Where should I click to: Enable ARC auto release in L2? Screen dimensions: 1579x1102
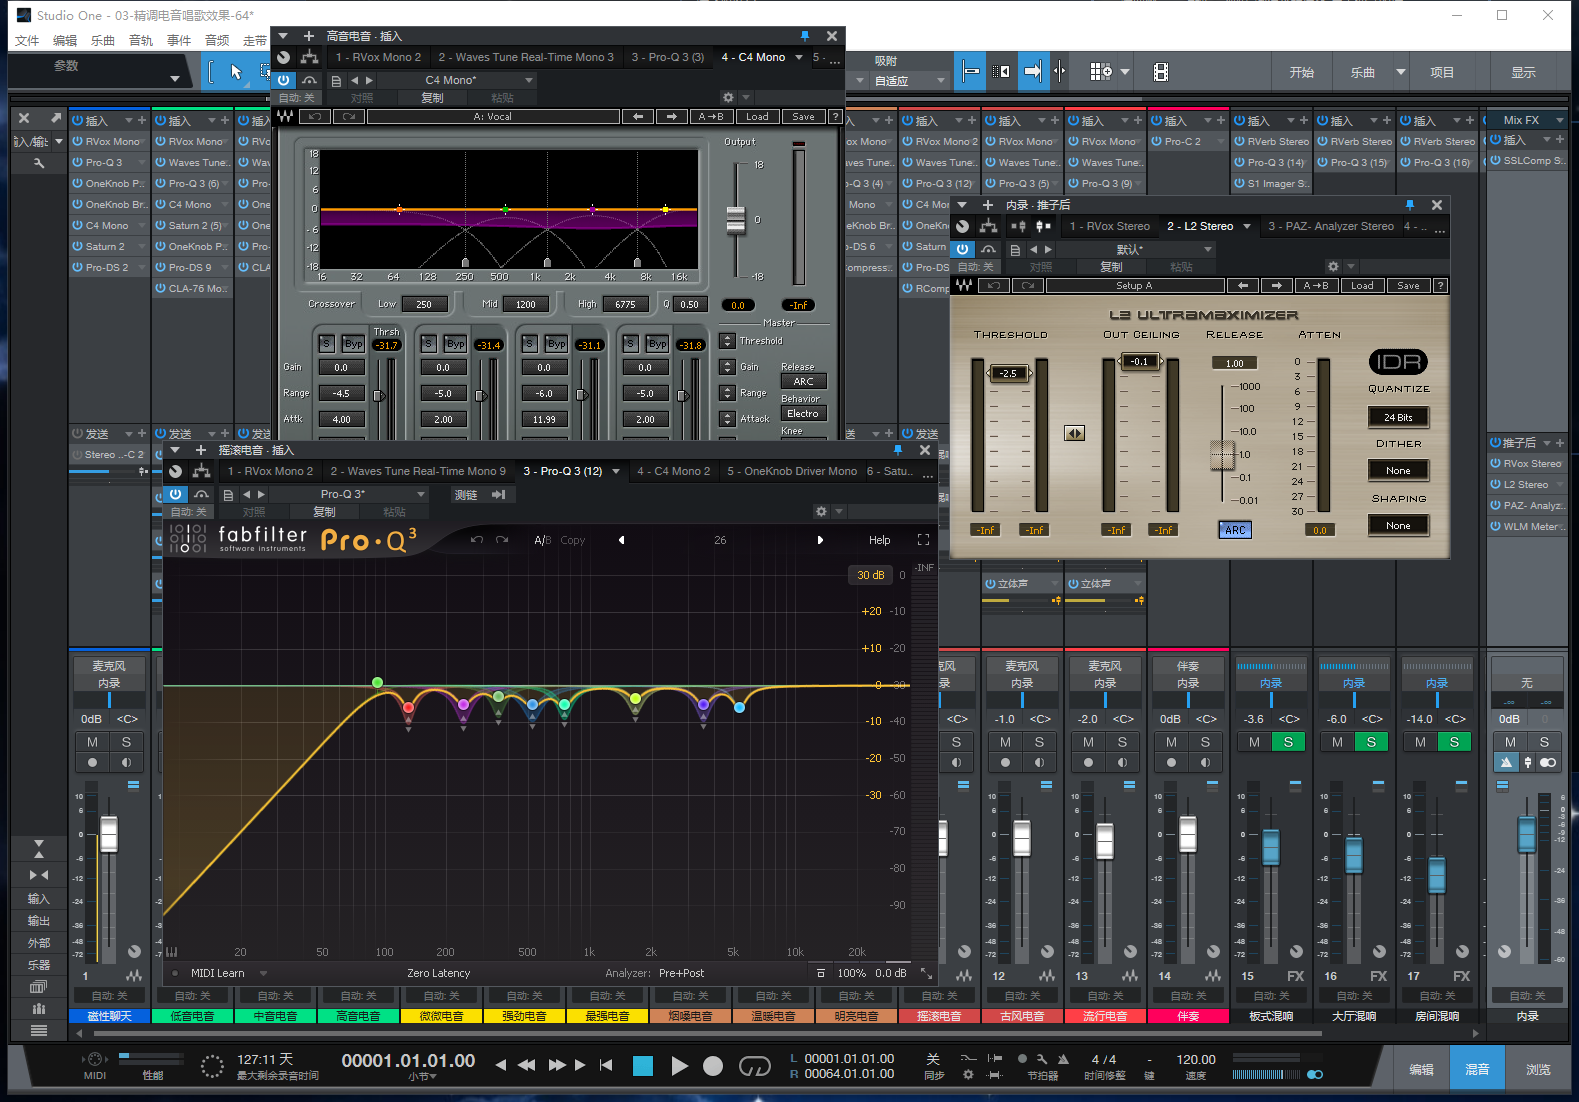point(1235,530)
